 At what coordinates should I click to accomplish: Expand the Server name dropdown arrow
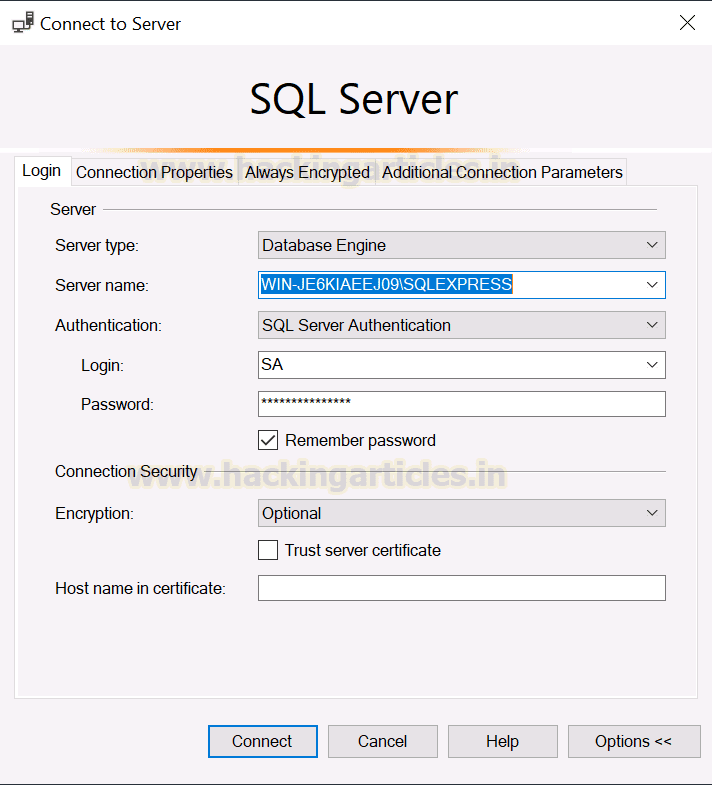pos(652,285)
